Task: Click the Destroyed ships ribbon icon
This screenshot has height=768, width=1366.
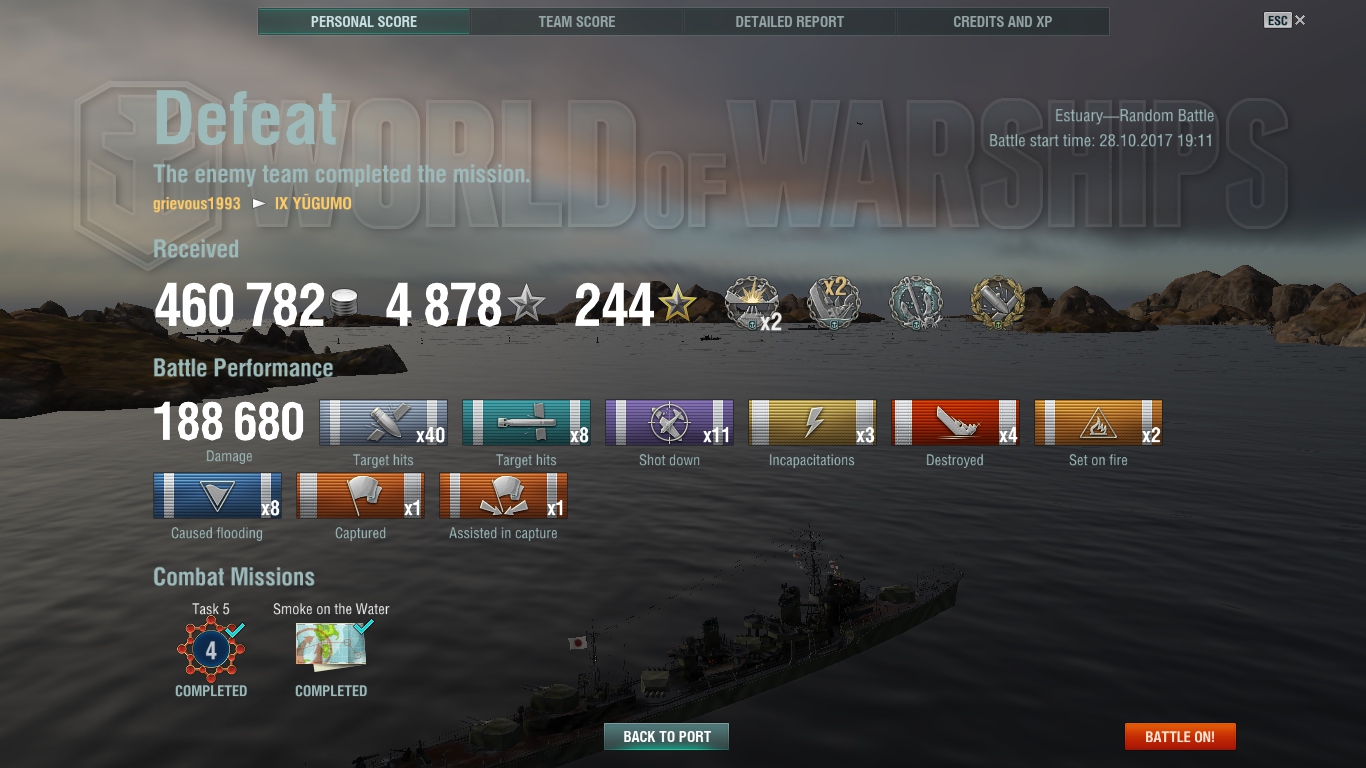Action: pos(955,423)
